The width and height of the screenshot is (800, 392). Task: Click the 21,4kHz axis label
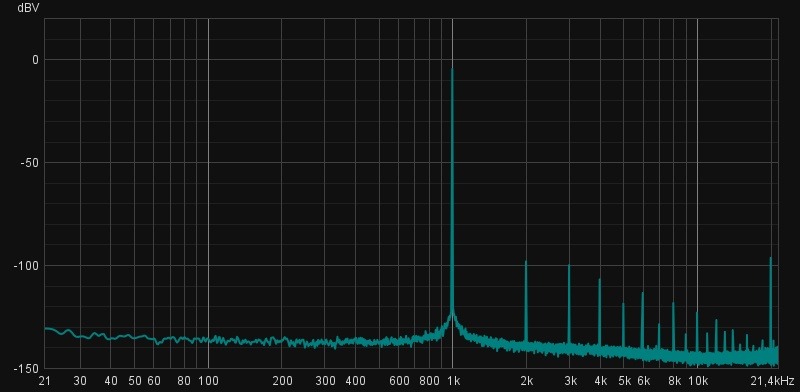pyautogui.click(x=773, y=381)
